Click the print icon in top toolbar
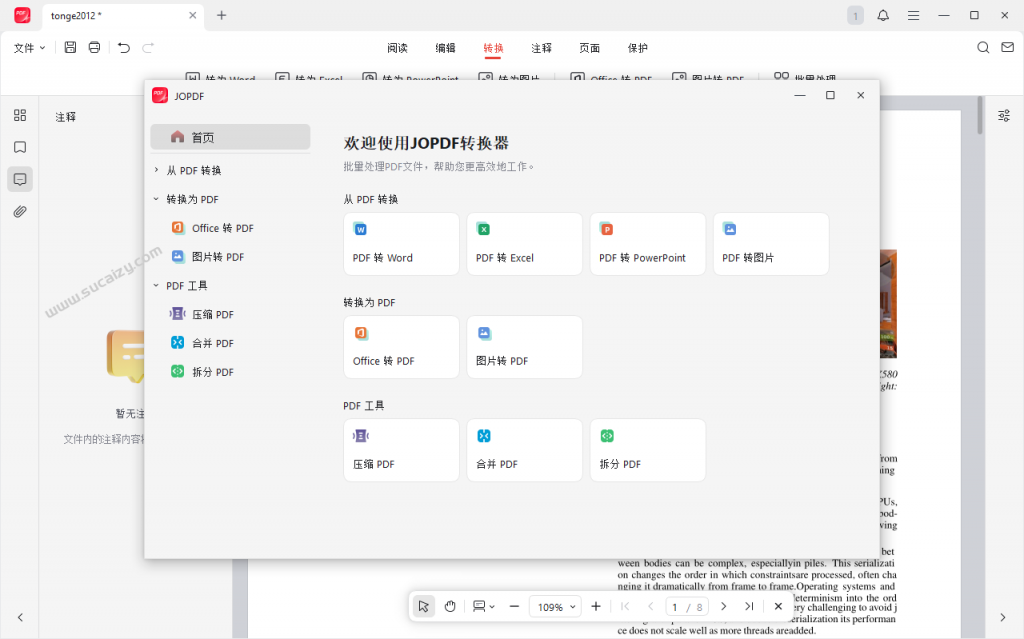The image size is (1024, 639). pyautogui.click(x=94, y=47)
